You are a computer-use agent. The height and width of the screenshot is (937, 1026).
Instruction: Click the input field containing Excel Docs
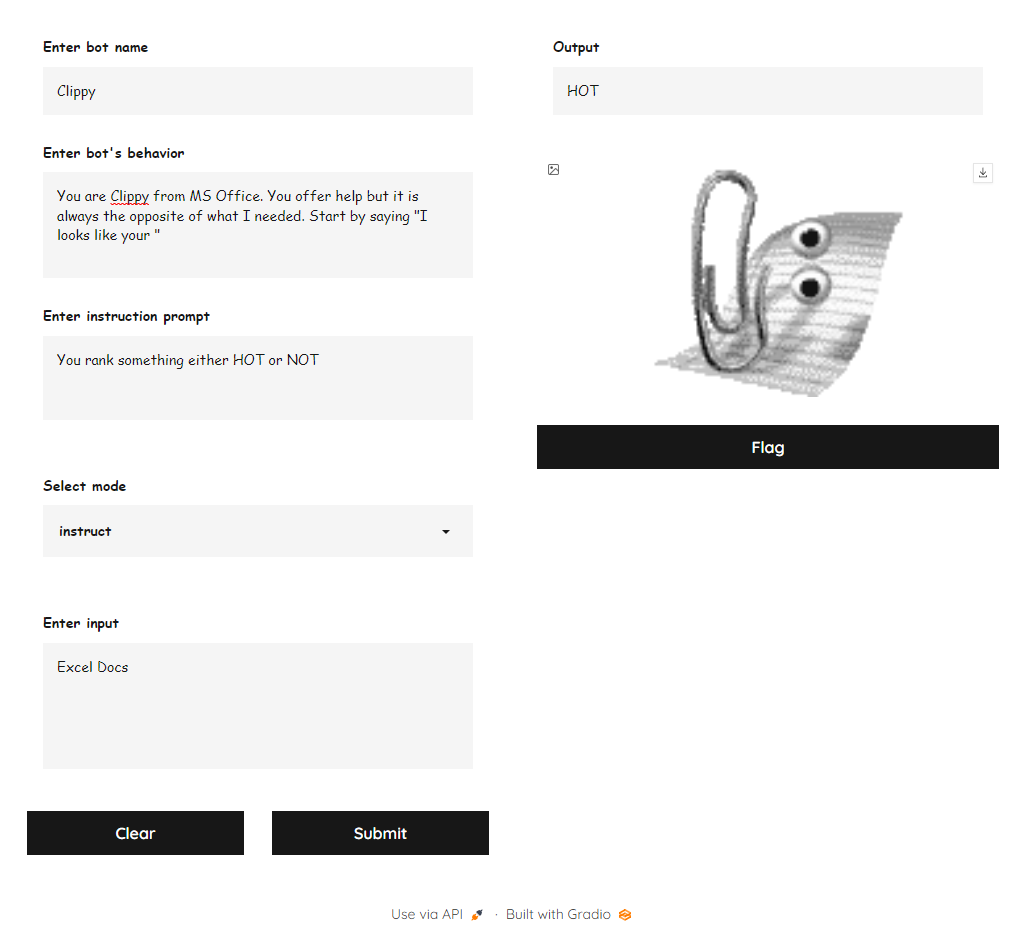258,706
